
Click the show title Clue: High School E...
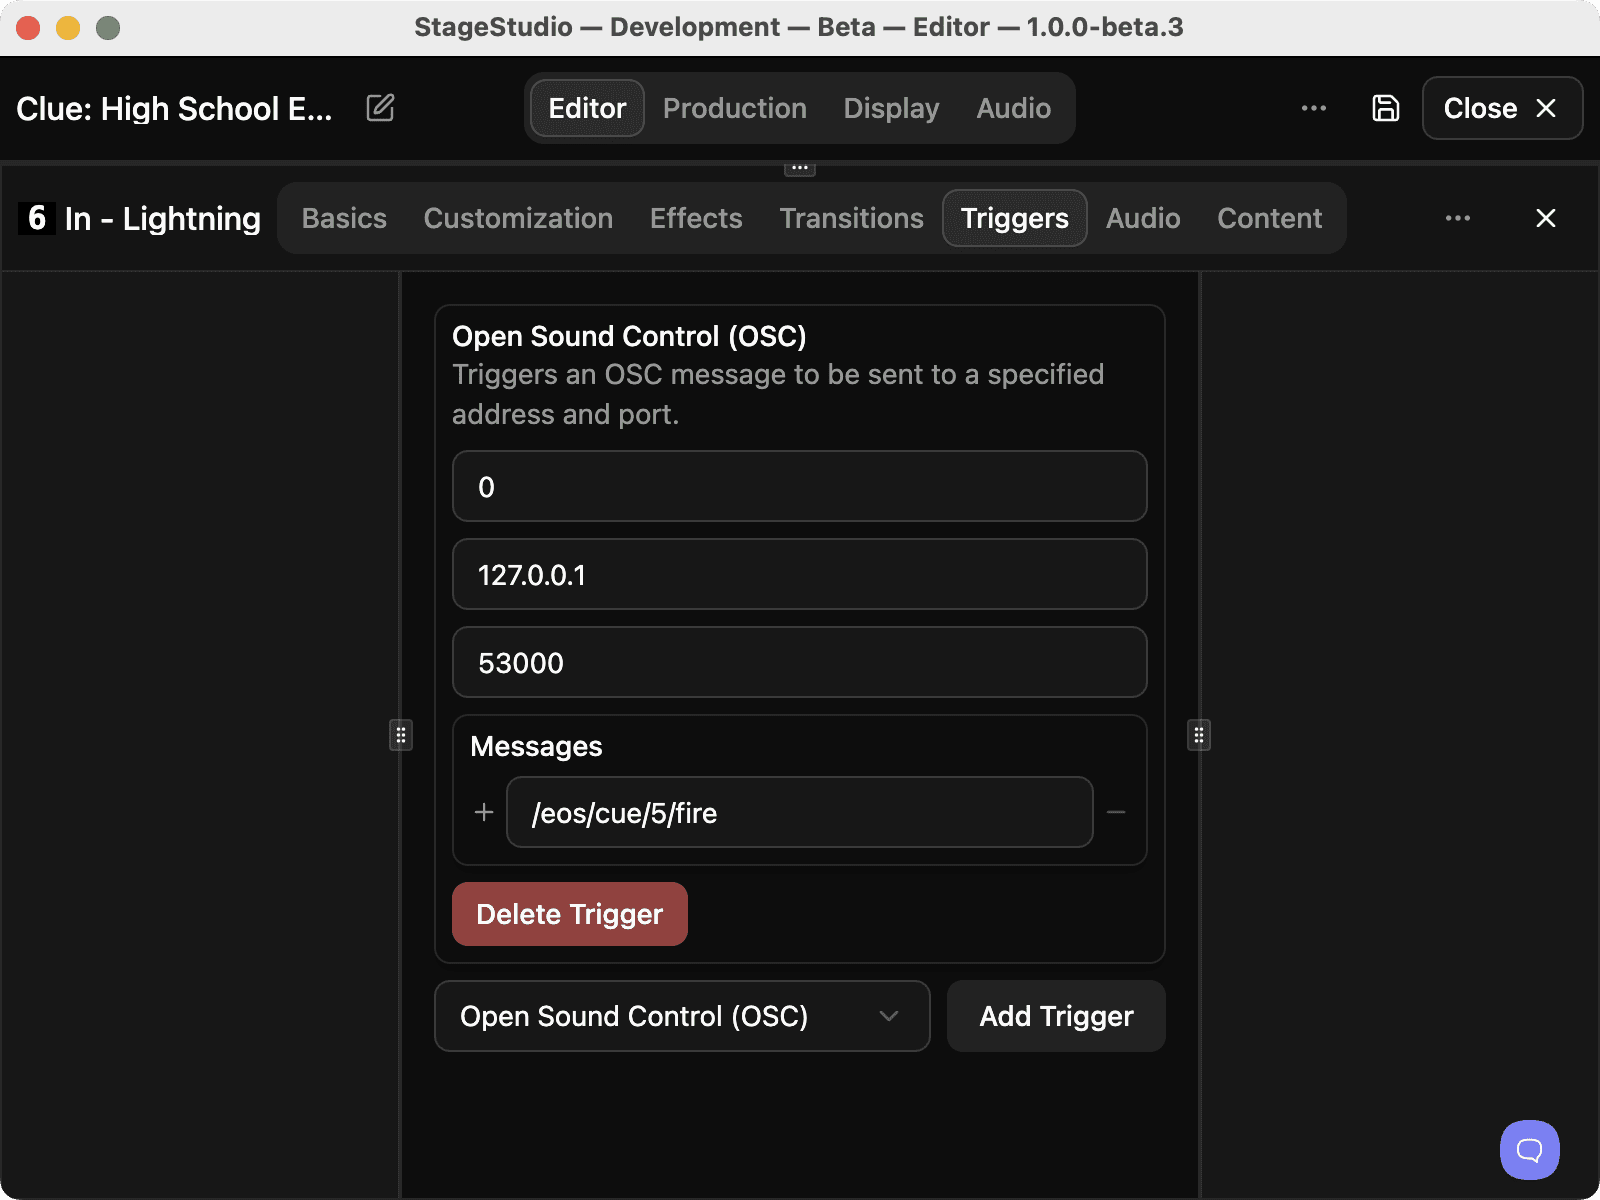pos(174,108)
